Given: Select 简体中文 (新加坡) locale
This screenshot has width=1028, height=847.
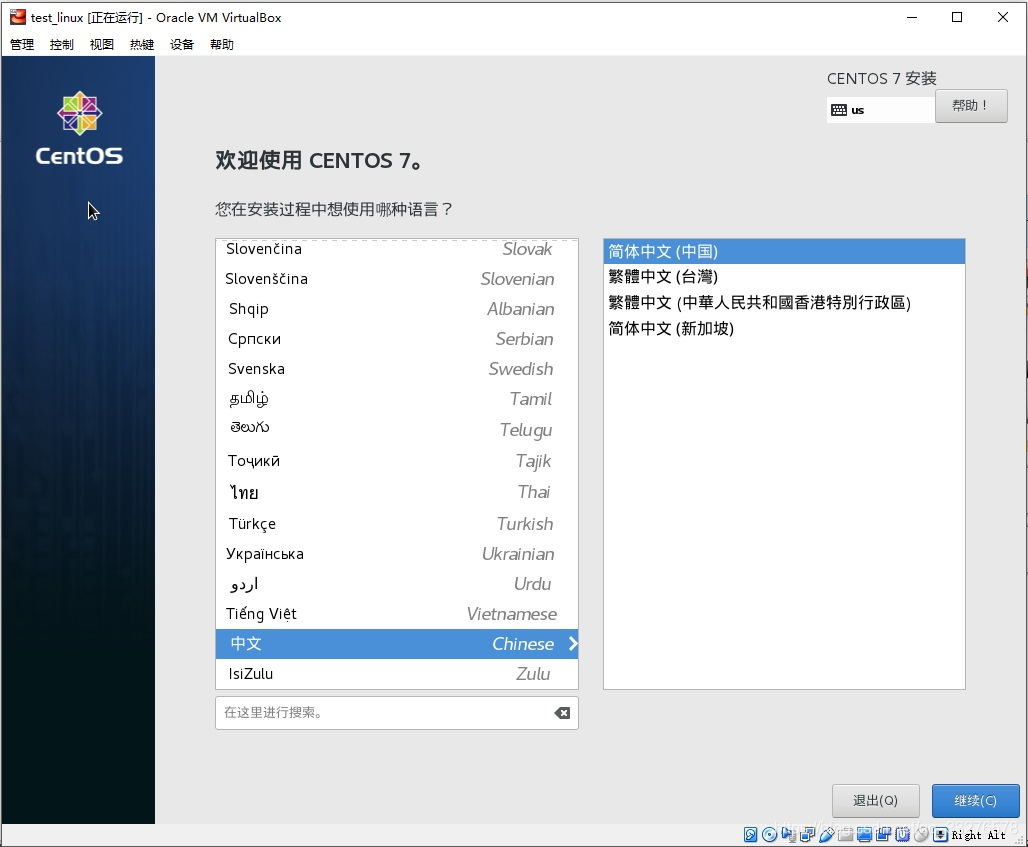Looking at the screenshot, I should [x=784, y=328].
